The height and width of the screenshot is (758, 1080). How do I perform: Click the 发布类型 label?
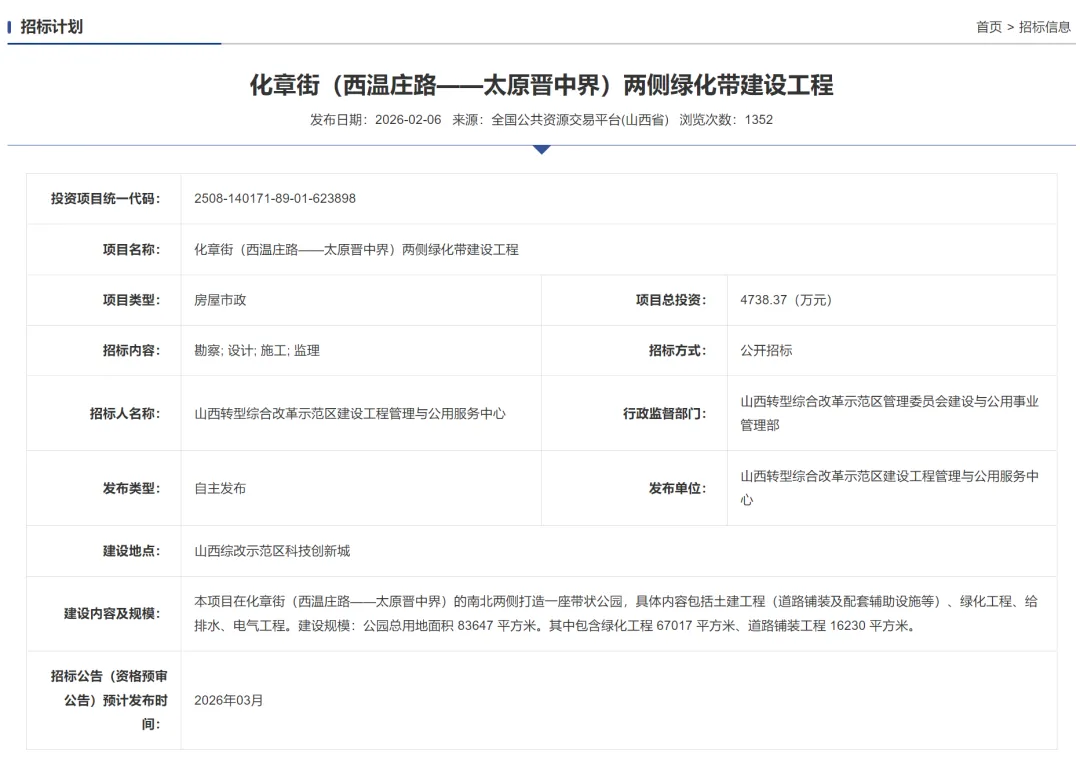pos(131,488)
